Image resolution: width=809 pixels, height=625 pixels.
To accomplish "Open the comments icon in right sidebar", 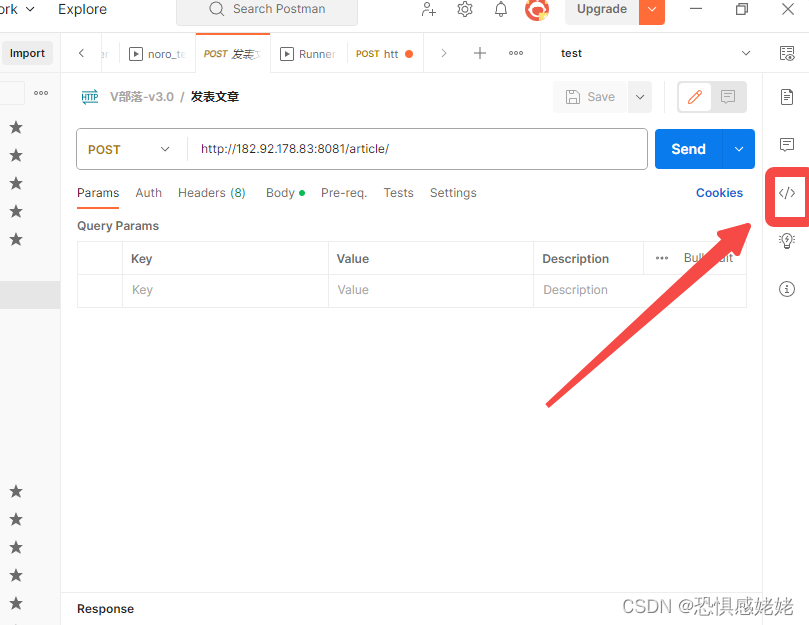I will click(787, 145).
